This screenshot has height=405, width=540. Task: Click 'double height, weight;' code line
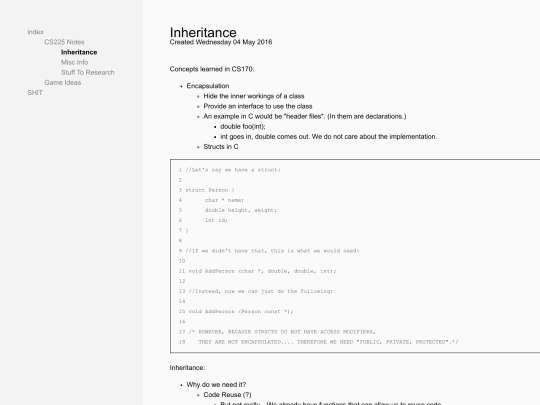click(241, 210)
